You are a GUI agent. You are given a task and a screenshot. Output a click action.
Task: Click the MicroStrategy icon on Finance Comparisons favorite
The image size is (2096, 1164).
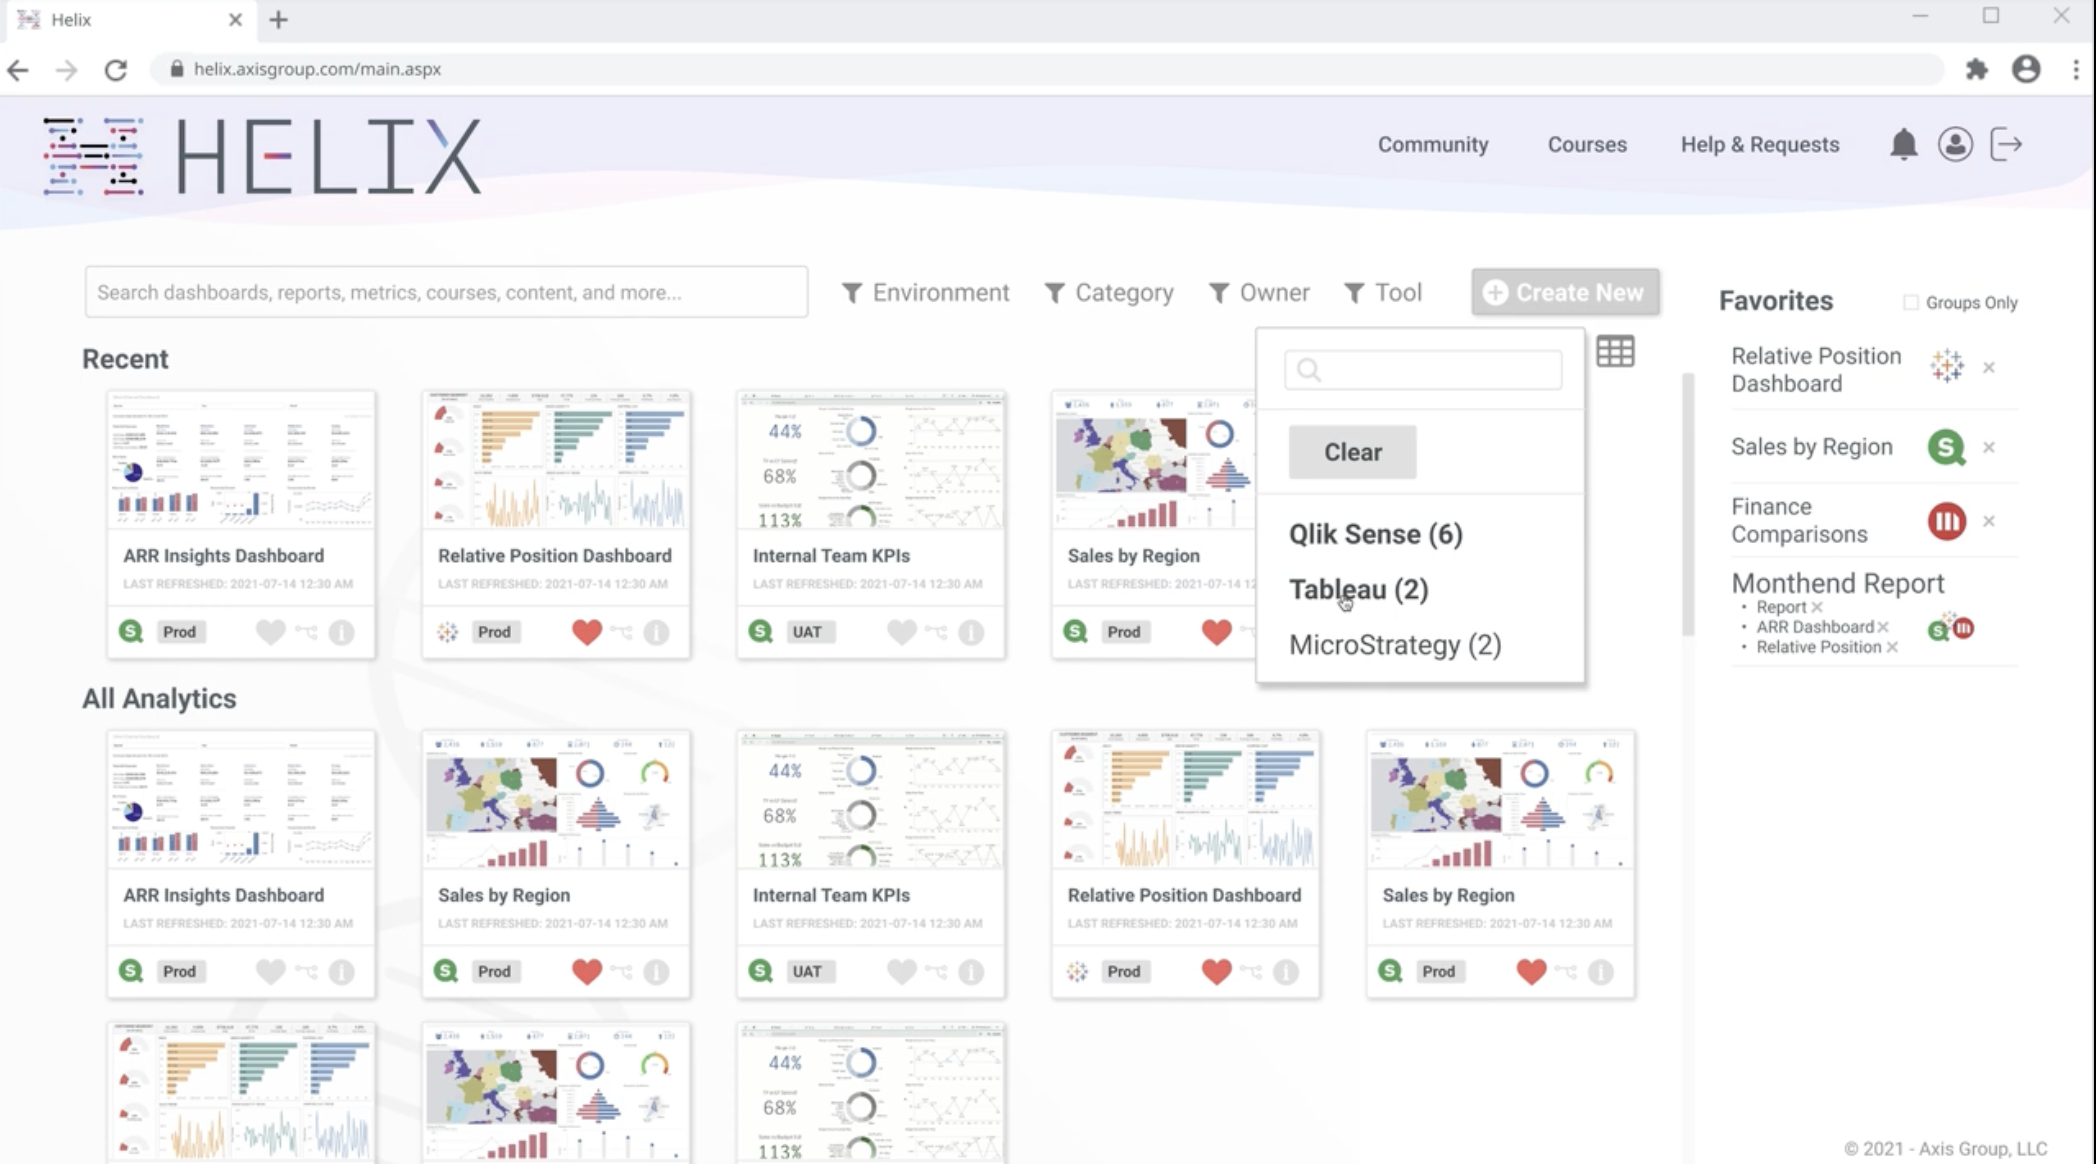pos(1944,521)
